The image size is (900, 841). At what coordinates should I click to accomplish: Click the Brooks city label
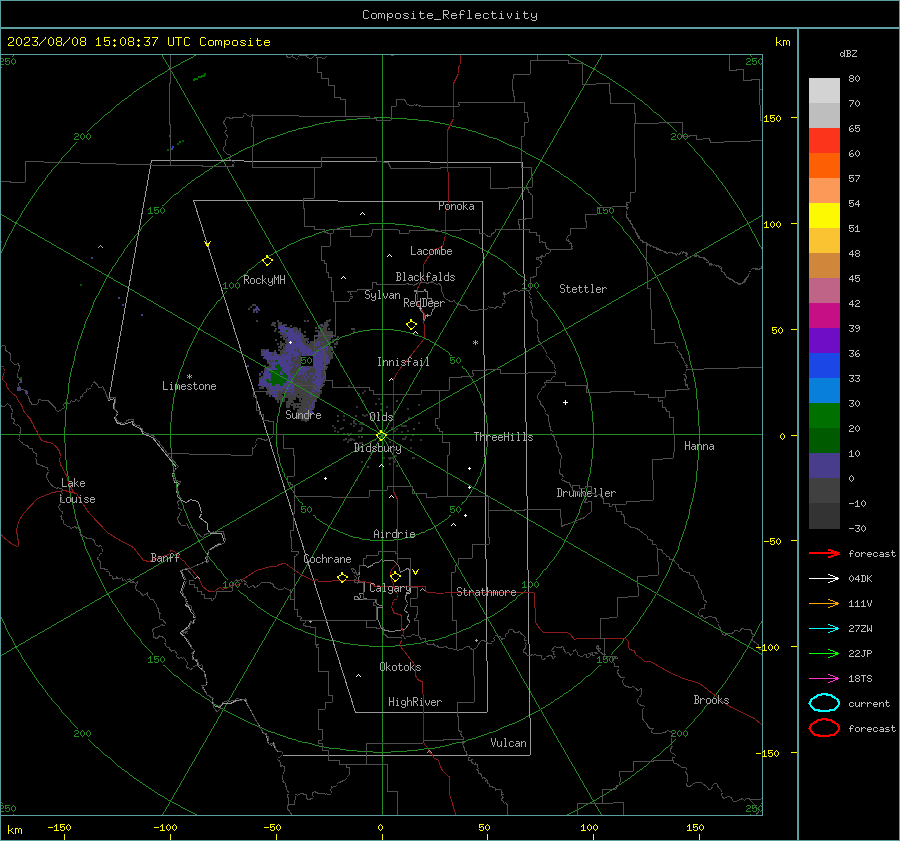point(711,700)
